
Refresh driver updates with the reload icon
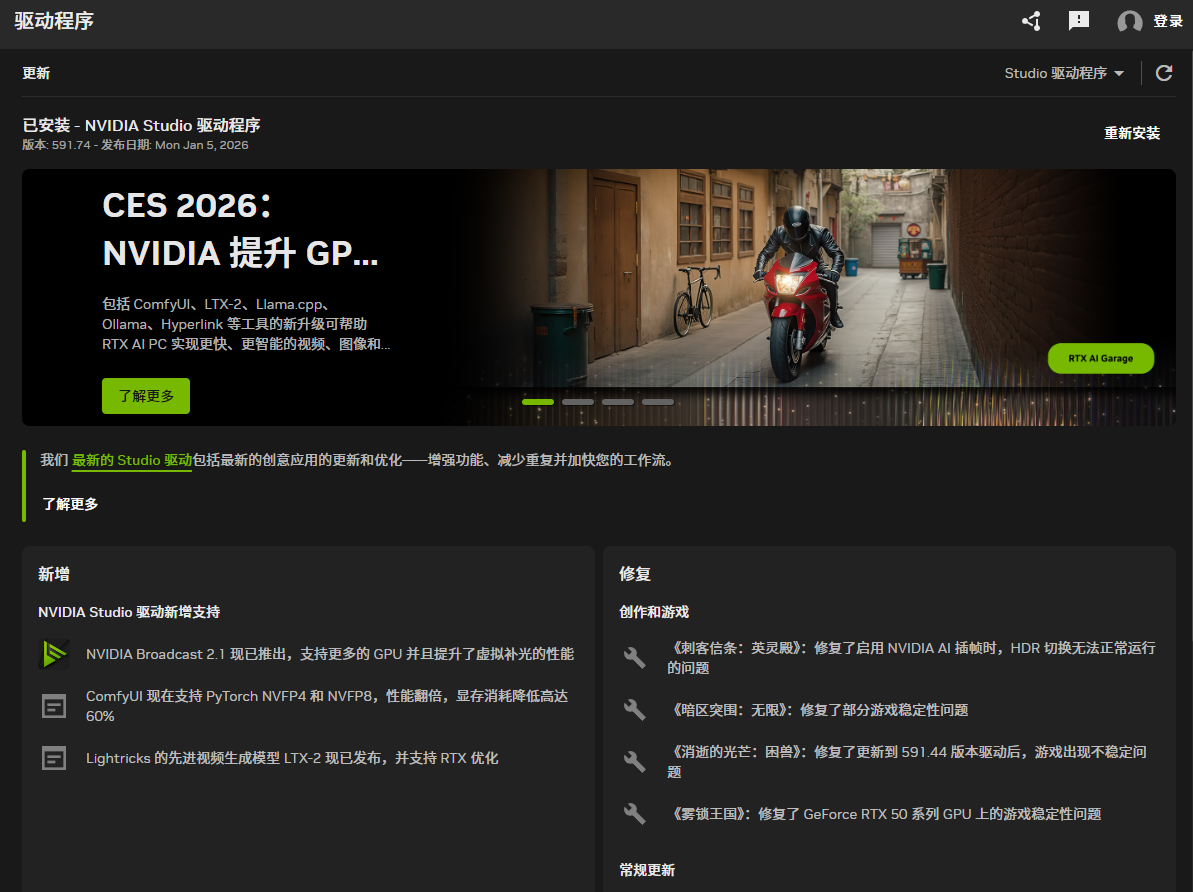[1164, 73]
